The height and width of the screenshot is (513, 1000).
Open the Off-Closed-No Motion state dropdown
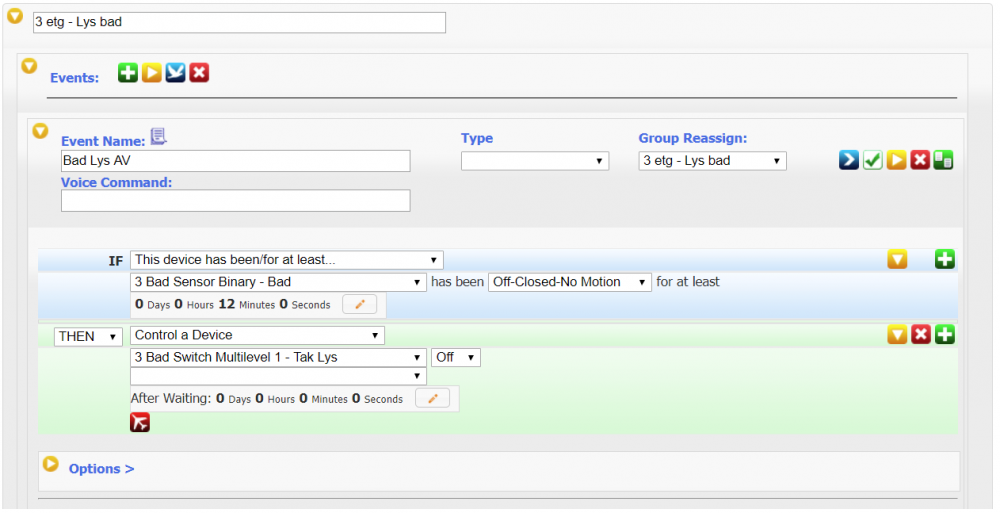(569, 282)
